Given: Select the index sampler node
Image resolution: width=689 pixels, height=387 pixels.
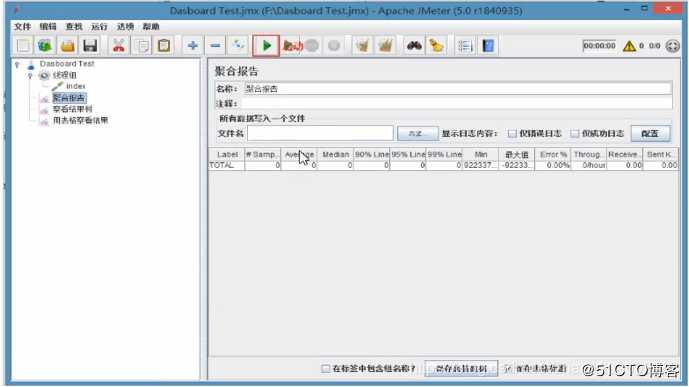Looking at the screenshot, I should pyautogui.click(x=76, y=86).
